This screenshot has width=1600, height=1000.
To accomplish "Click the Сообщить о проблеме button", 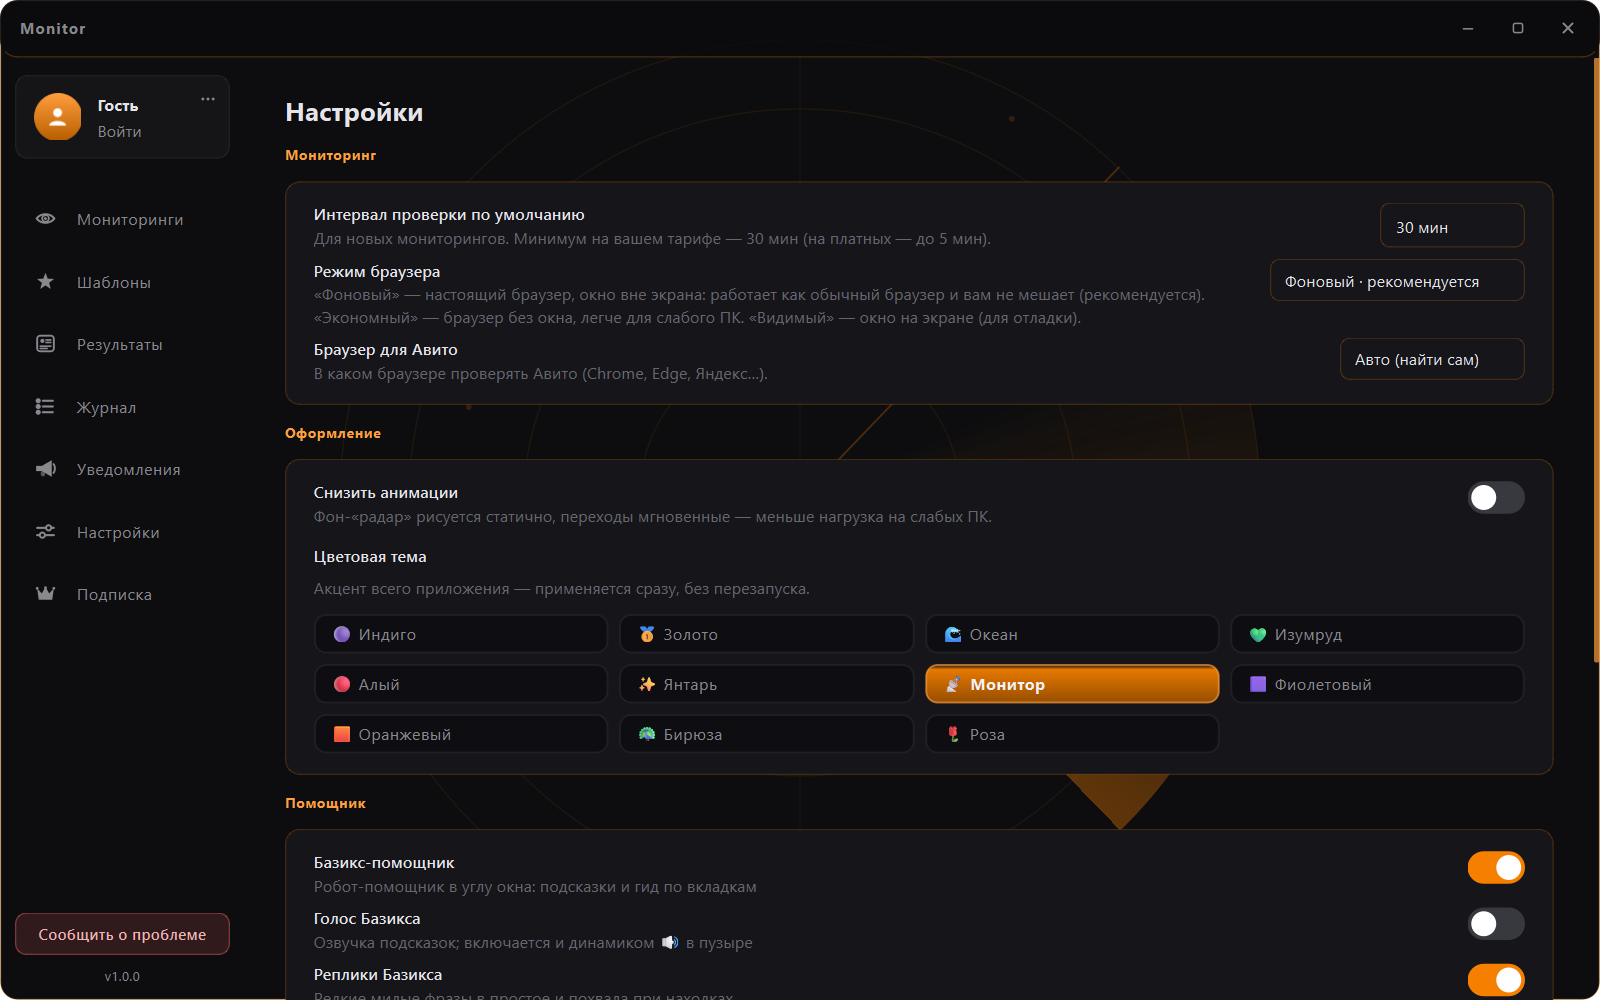I will (x=122, y=934).
